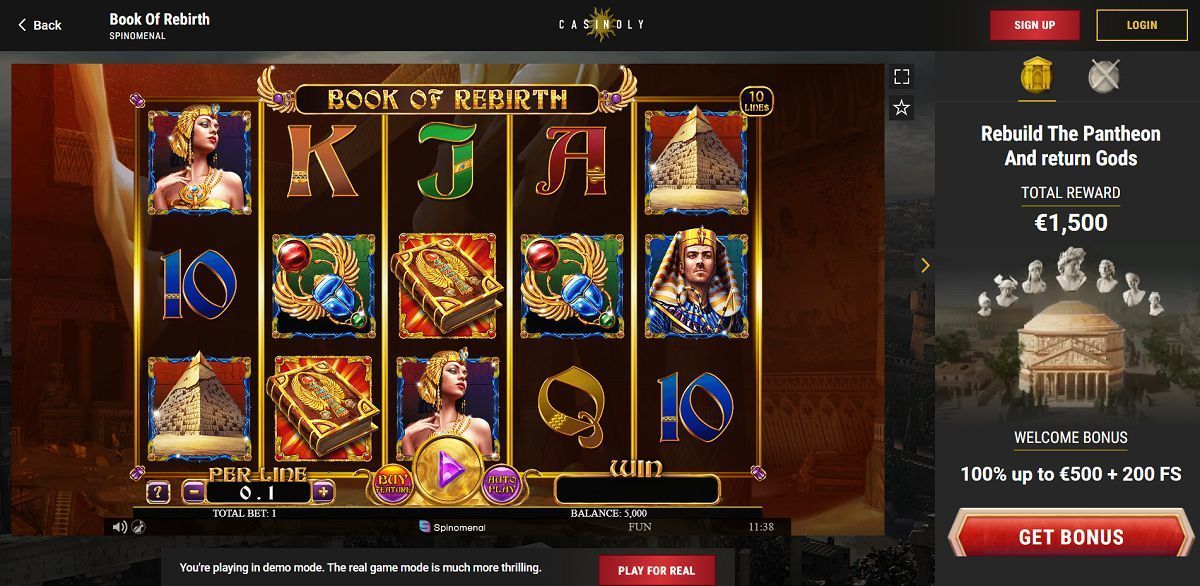Switch to the crossed swords shield tab
The height and width of the screenshot is (586, 1200).
1104,76
